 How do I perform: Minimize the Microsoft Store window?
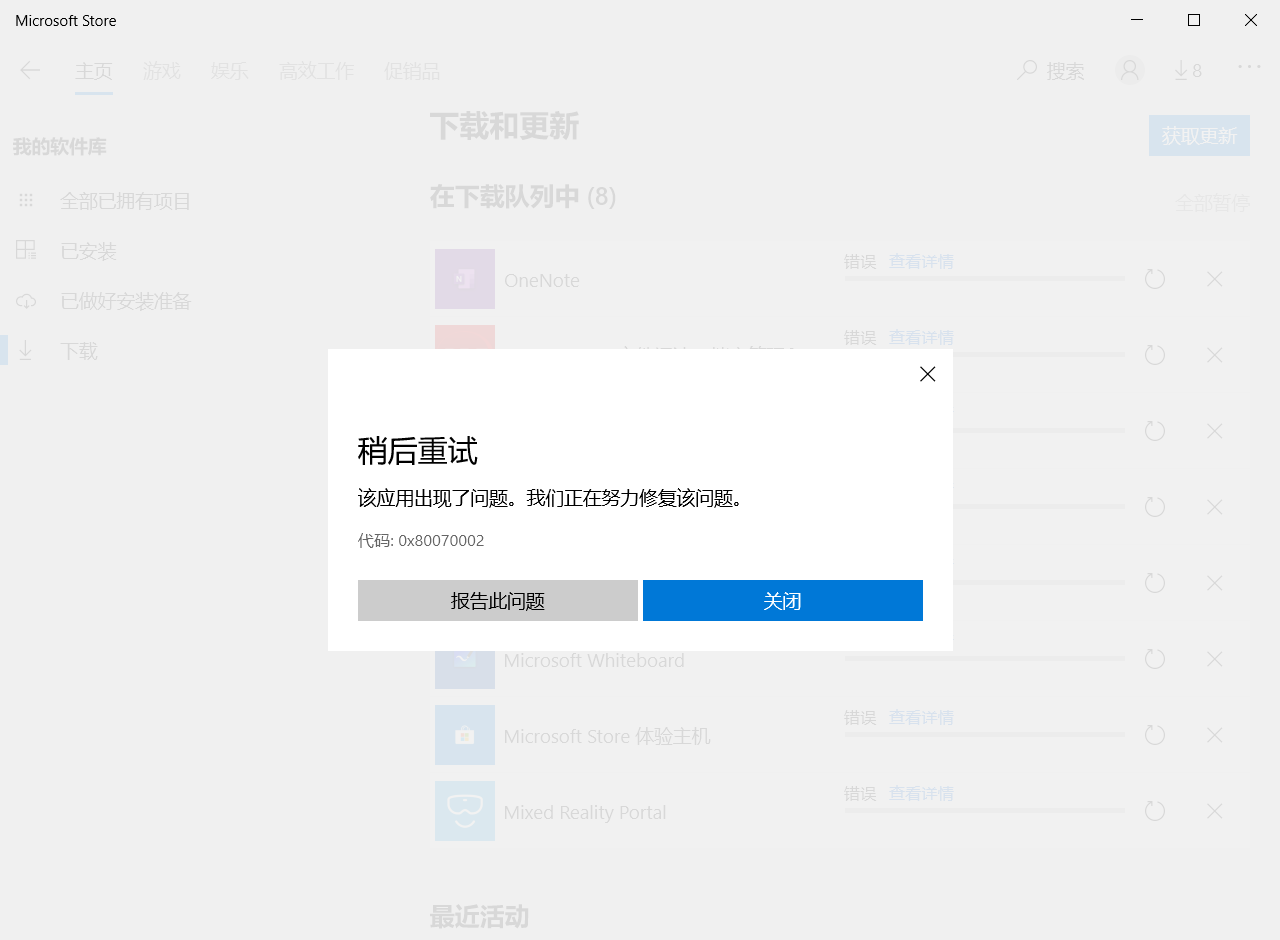(x=1137, y=20)
